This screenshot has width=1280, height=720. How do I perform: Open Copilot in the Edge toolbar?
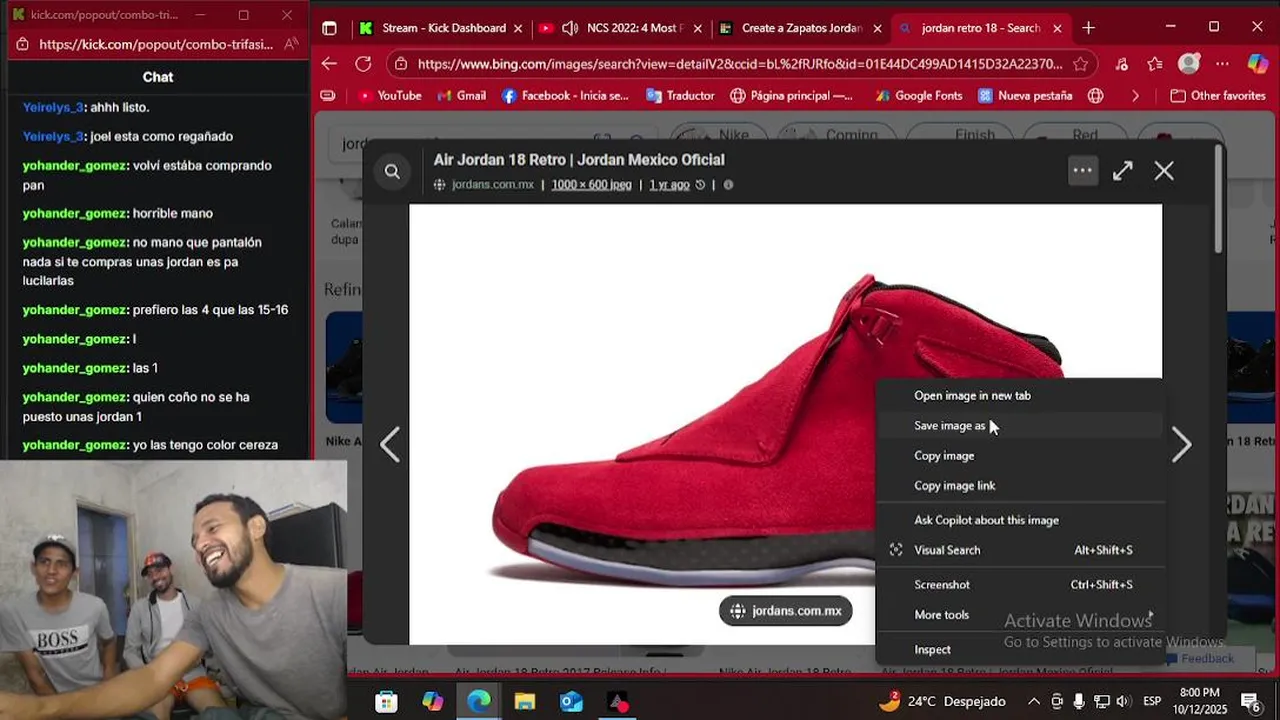tap(1257, 64)
